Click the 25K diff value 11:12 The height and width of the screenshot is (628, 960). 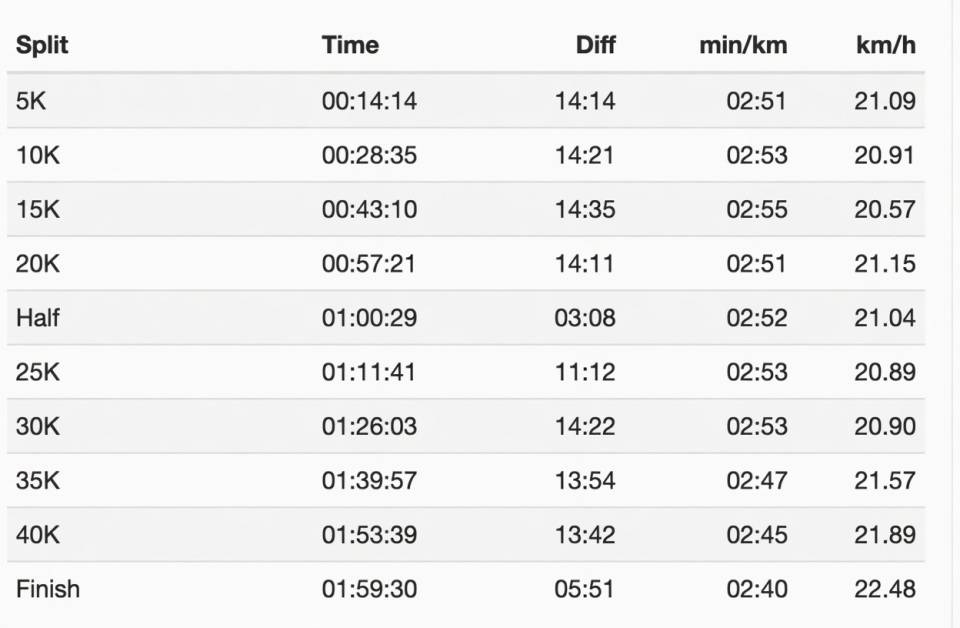[585, 372]
